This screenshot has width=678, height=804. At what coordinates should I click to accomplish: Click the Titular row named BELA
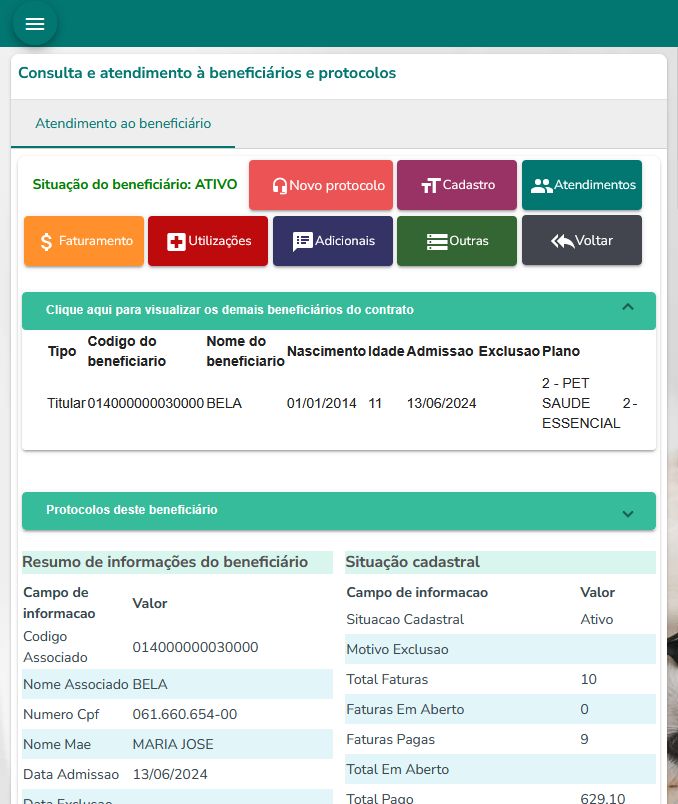[224, 404]
